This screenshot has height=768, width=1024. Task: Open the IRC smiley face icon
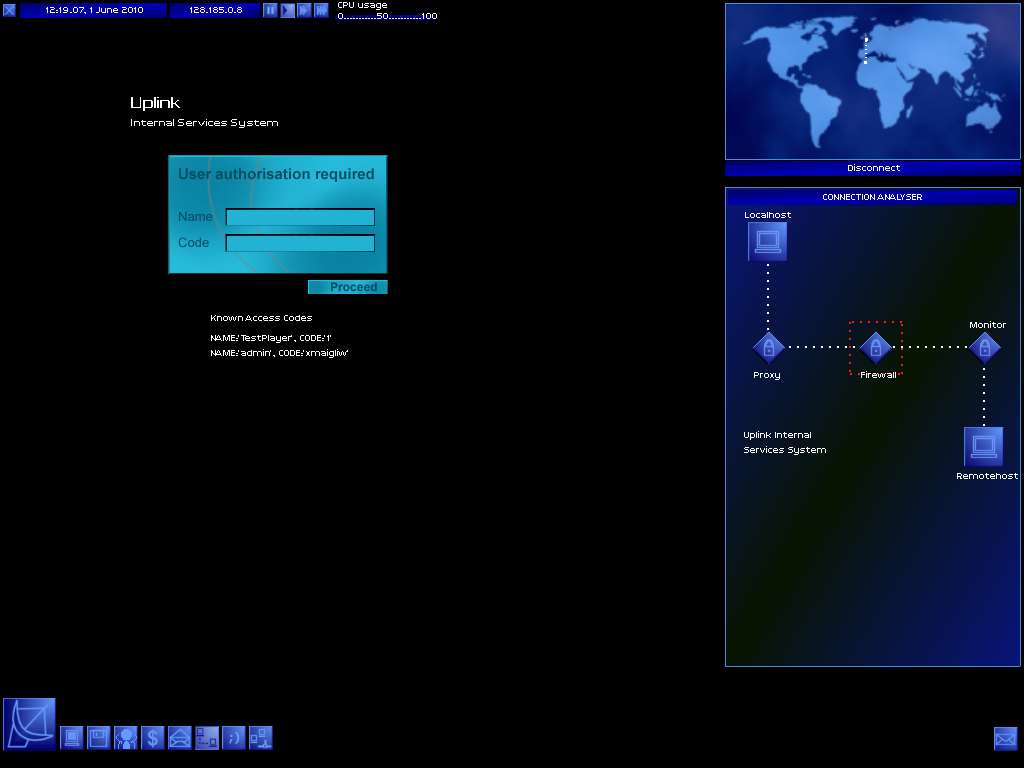[233, 738]
